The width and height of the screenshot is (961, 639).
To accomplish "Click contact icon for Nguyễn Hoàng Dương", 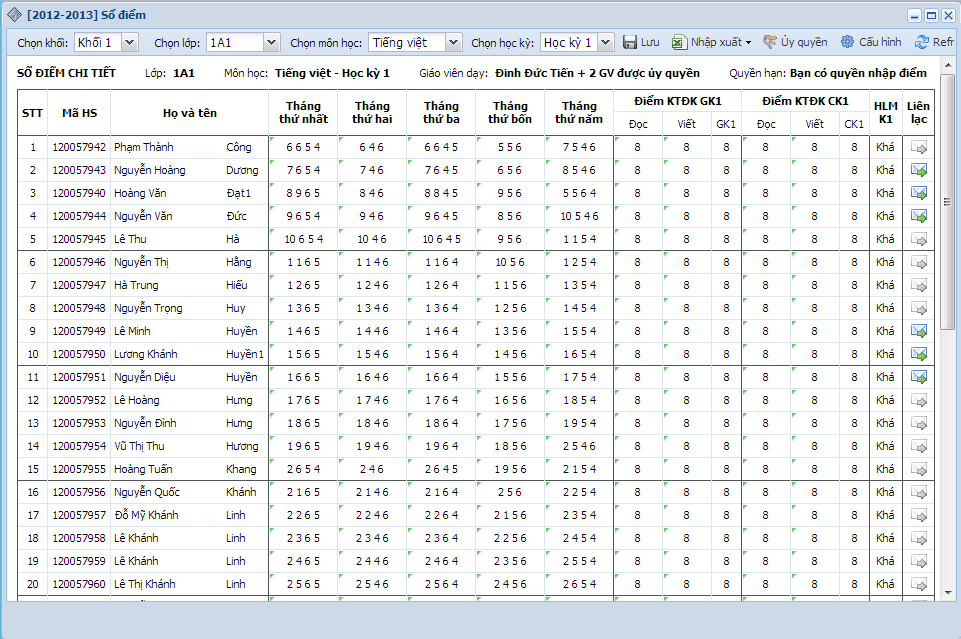I will point(918,170).
